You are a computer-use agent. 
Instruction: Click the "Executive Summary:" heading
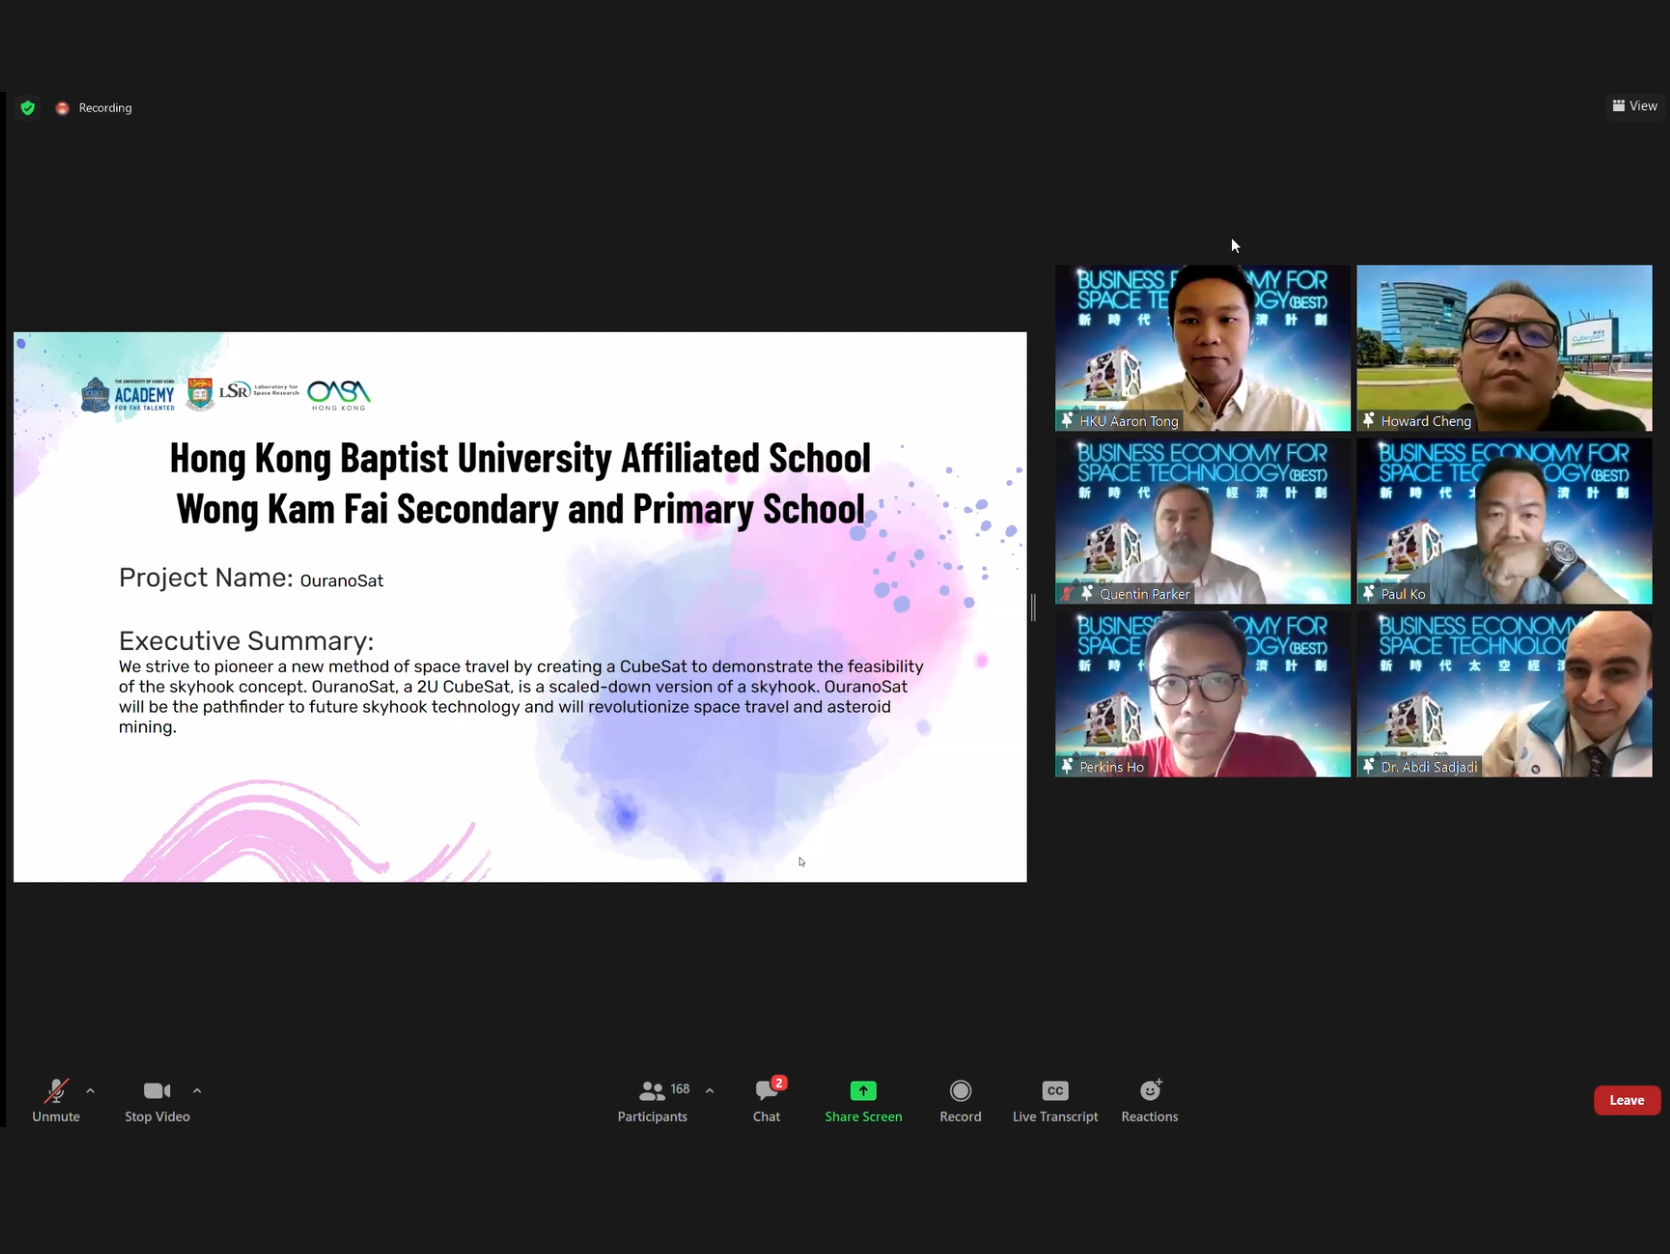click(x=246, y=641)
